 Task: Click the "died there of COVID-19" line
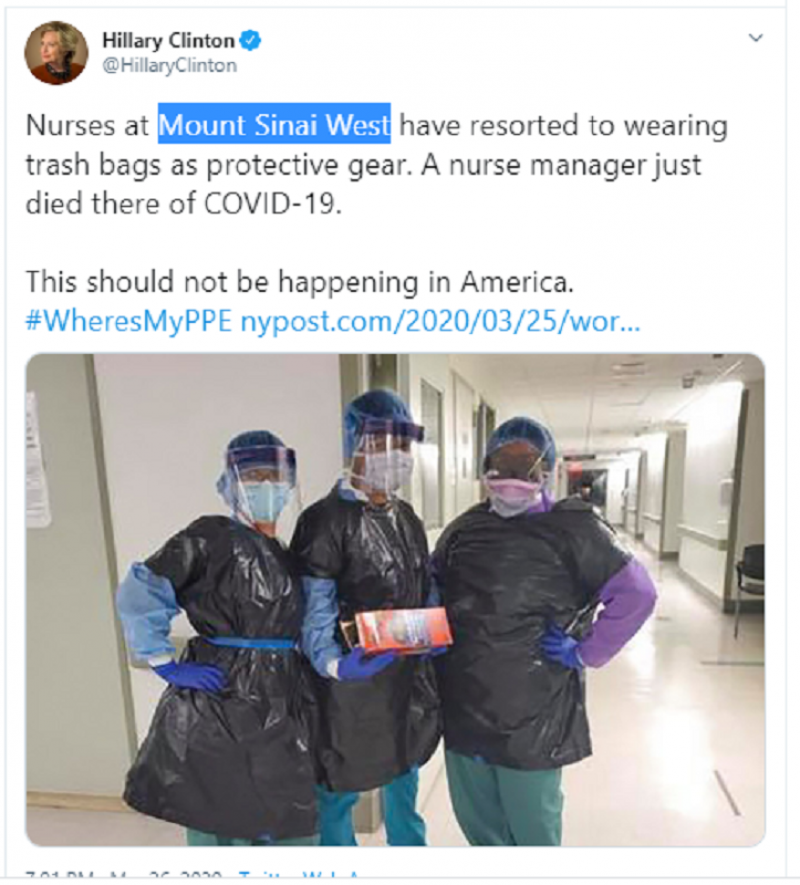[x=183, y=203]
